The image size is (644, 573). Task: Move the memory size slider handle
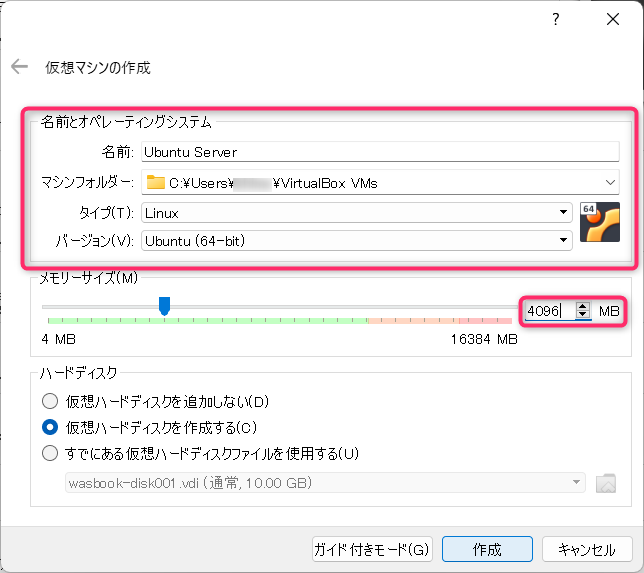click(x=164, y=306)
